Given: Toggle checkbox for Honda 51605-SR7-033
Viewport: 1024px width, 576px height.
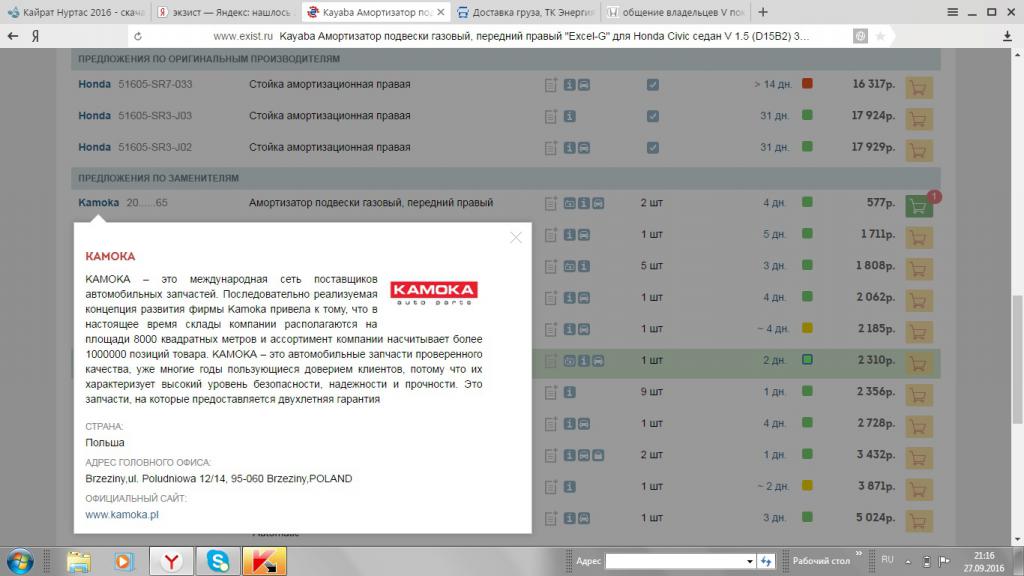Looking at the screenshot, I should [652, 84].
